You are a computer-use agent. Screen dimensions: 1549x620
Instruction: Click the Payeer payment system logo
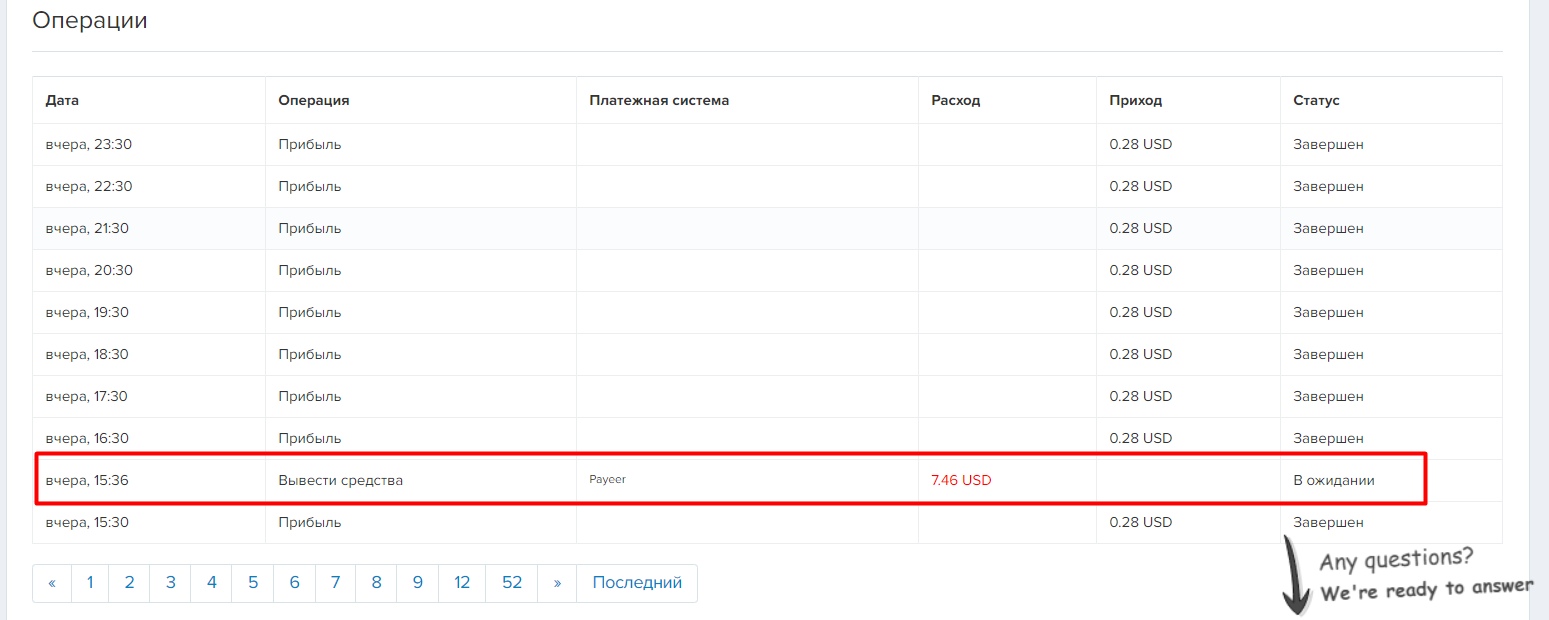pyautogui.click(x=607, y=480)
